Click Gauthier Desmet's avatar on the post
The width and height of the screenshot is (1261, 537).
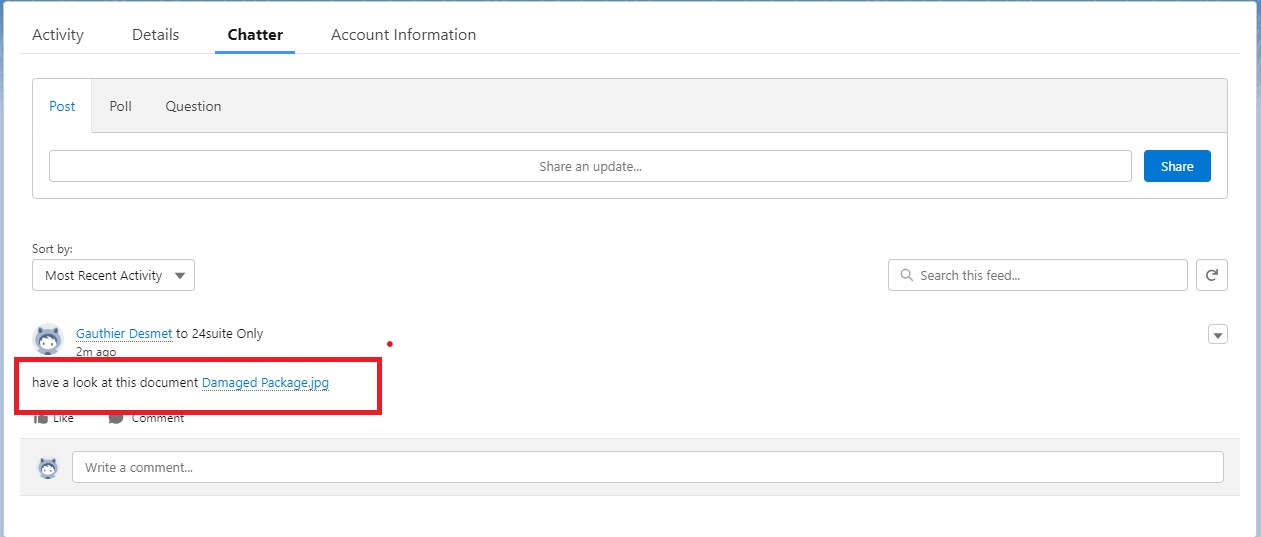48,339
